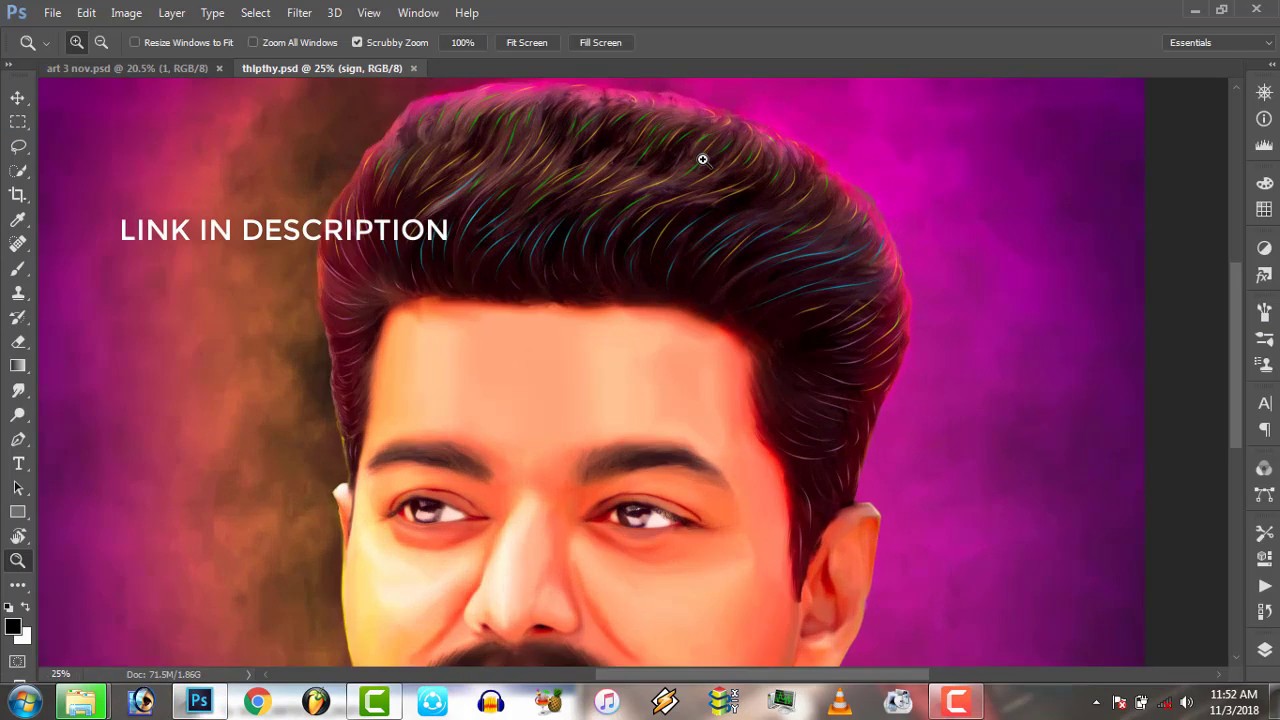Open the Histogram panel icon
The height and width of the screenshot is (720, 1280).
(1264, 146)
